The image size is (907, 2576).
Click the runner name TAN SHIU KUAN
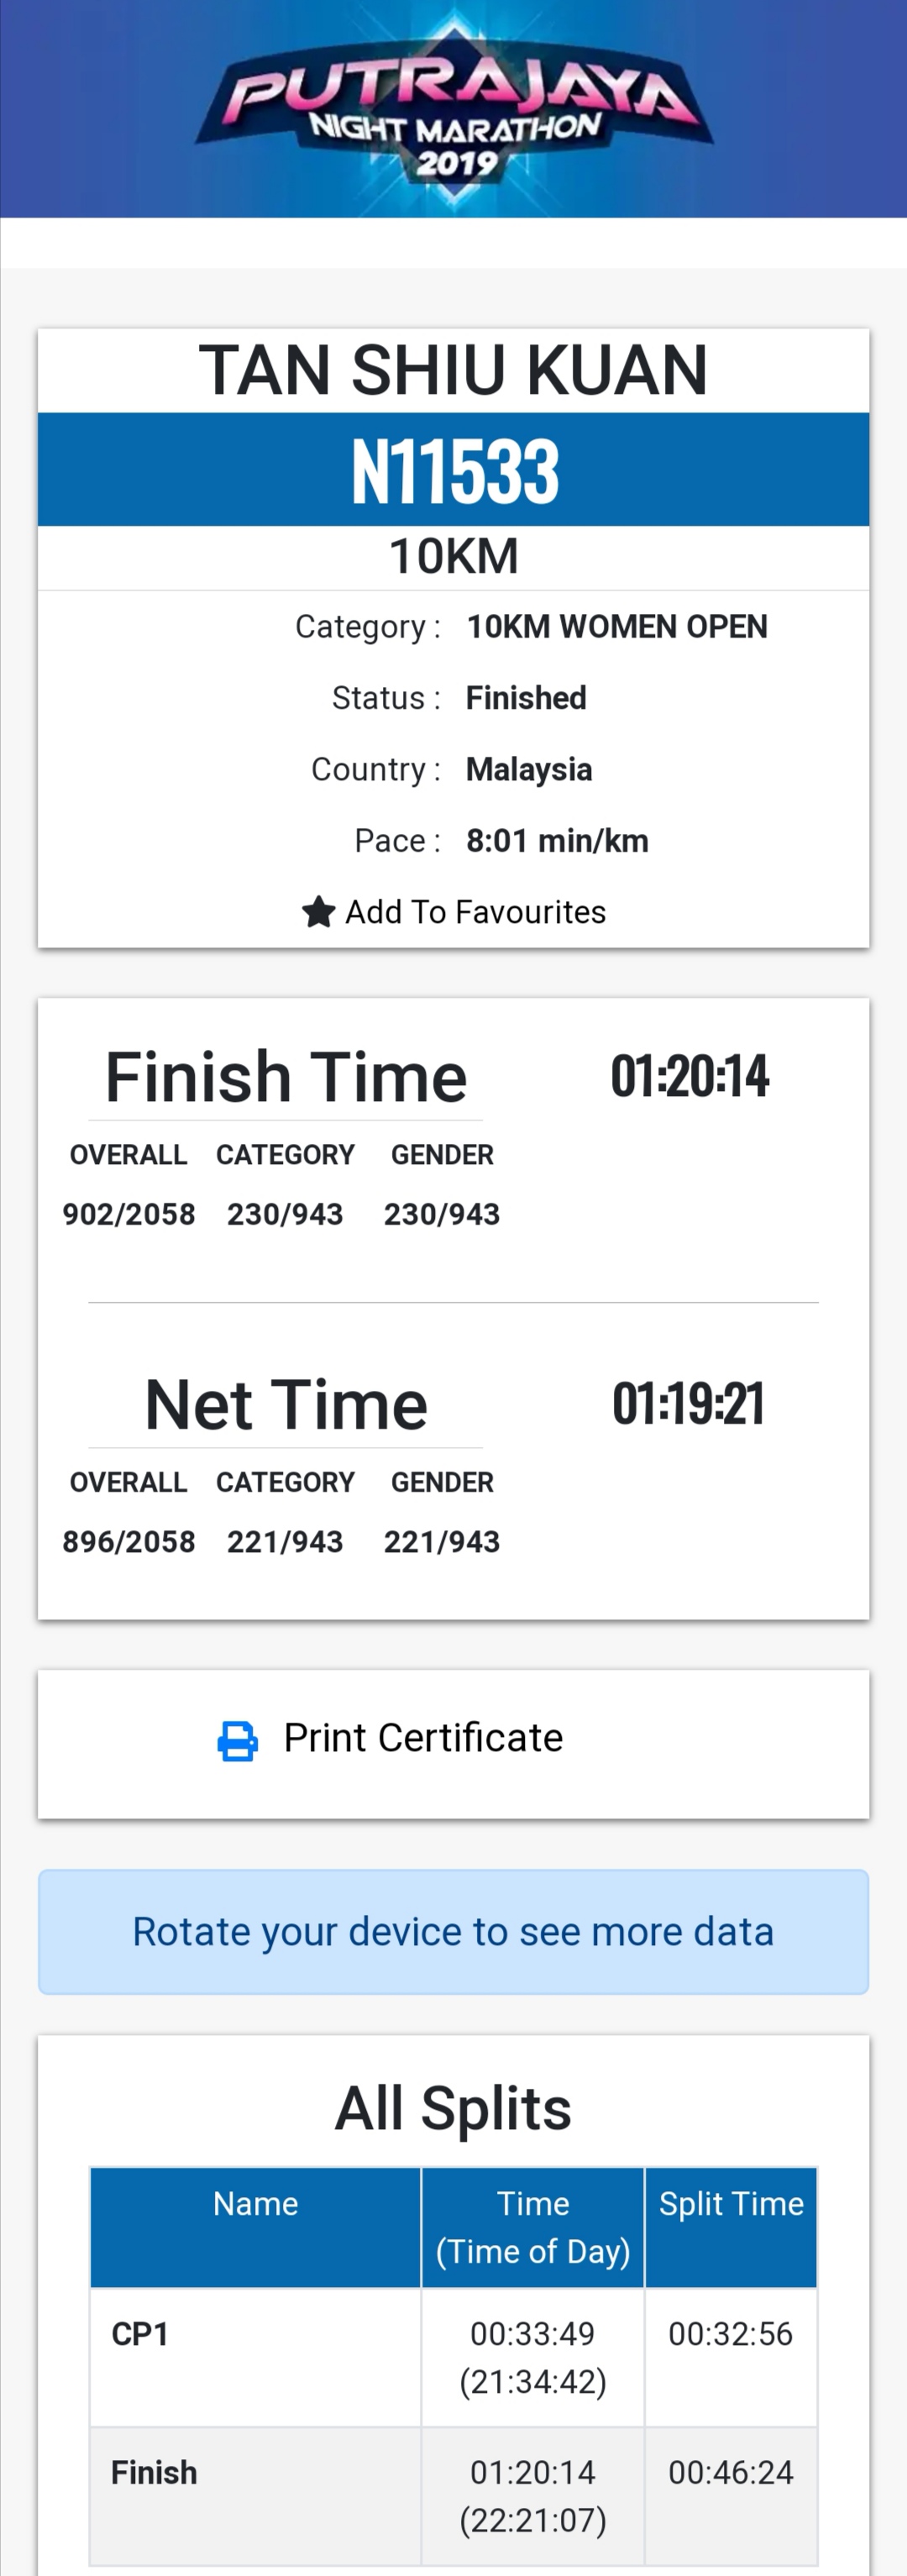[454, 370]
